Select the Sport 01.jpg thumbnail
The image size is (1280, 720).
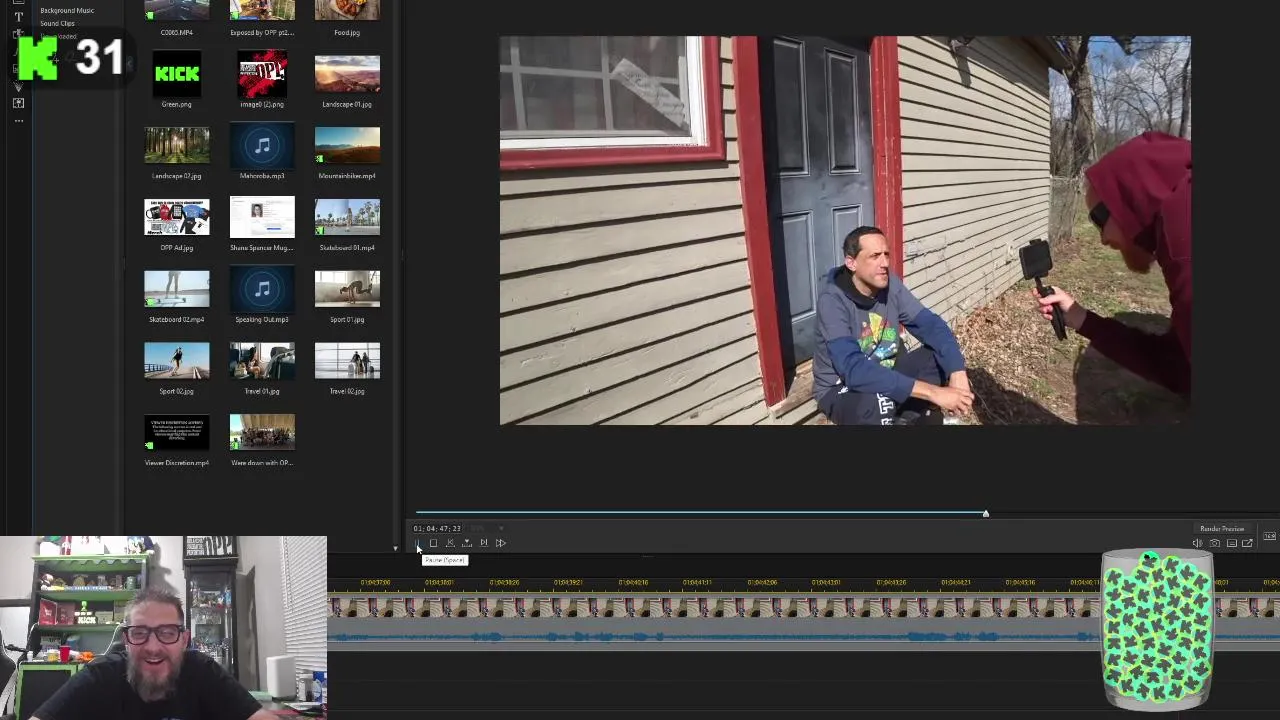(x=347, y=289)
